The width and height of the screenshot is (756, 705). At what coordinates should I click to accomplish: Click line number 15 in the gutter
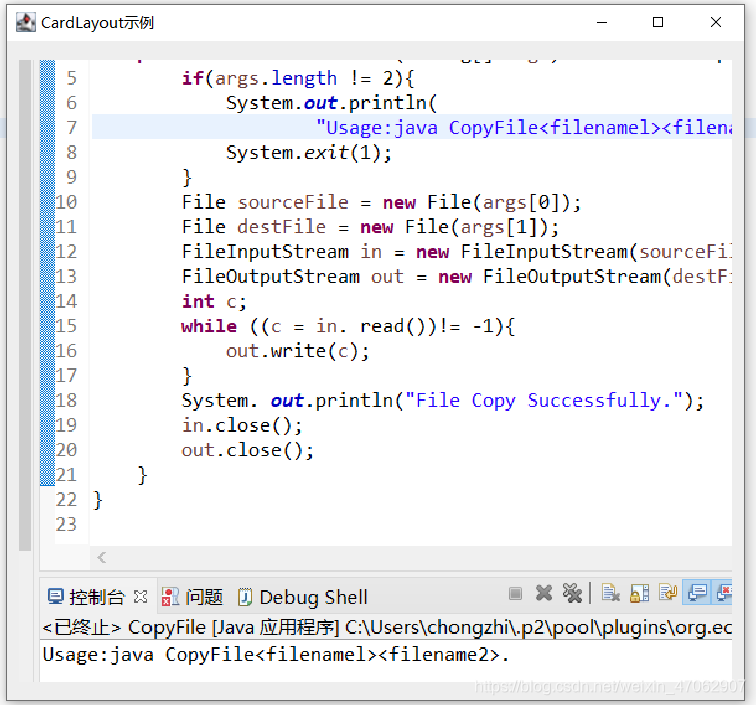point(66,326)
